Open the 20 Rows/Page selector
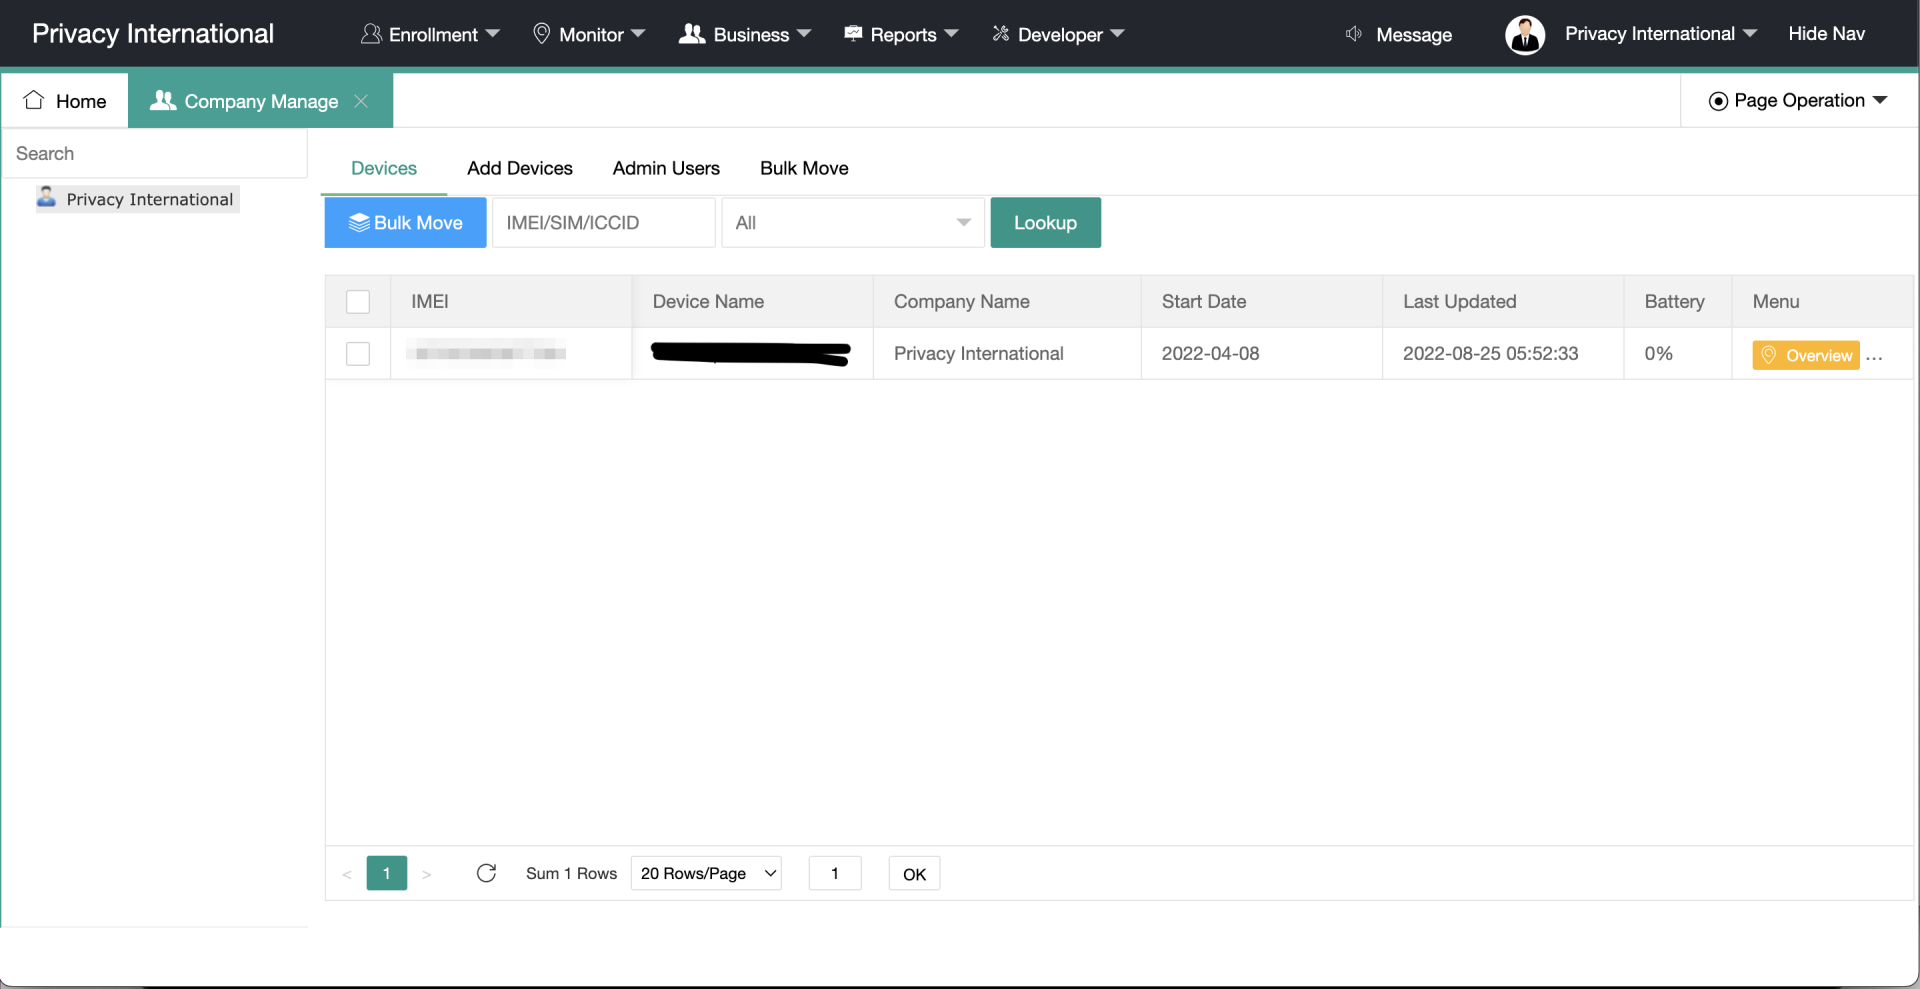This screenshot has height=989, width=1920. (x=706, y=873)
